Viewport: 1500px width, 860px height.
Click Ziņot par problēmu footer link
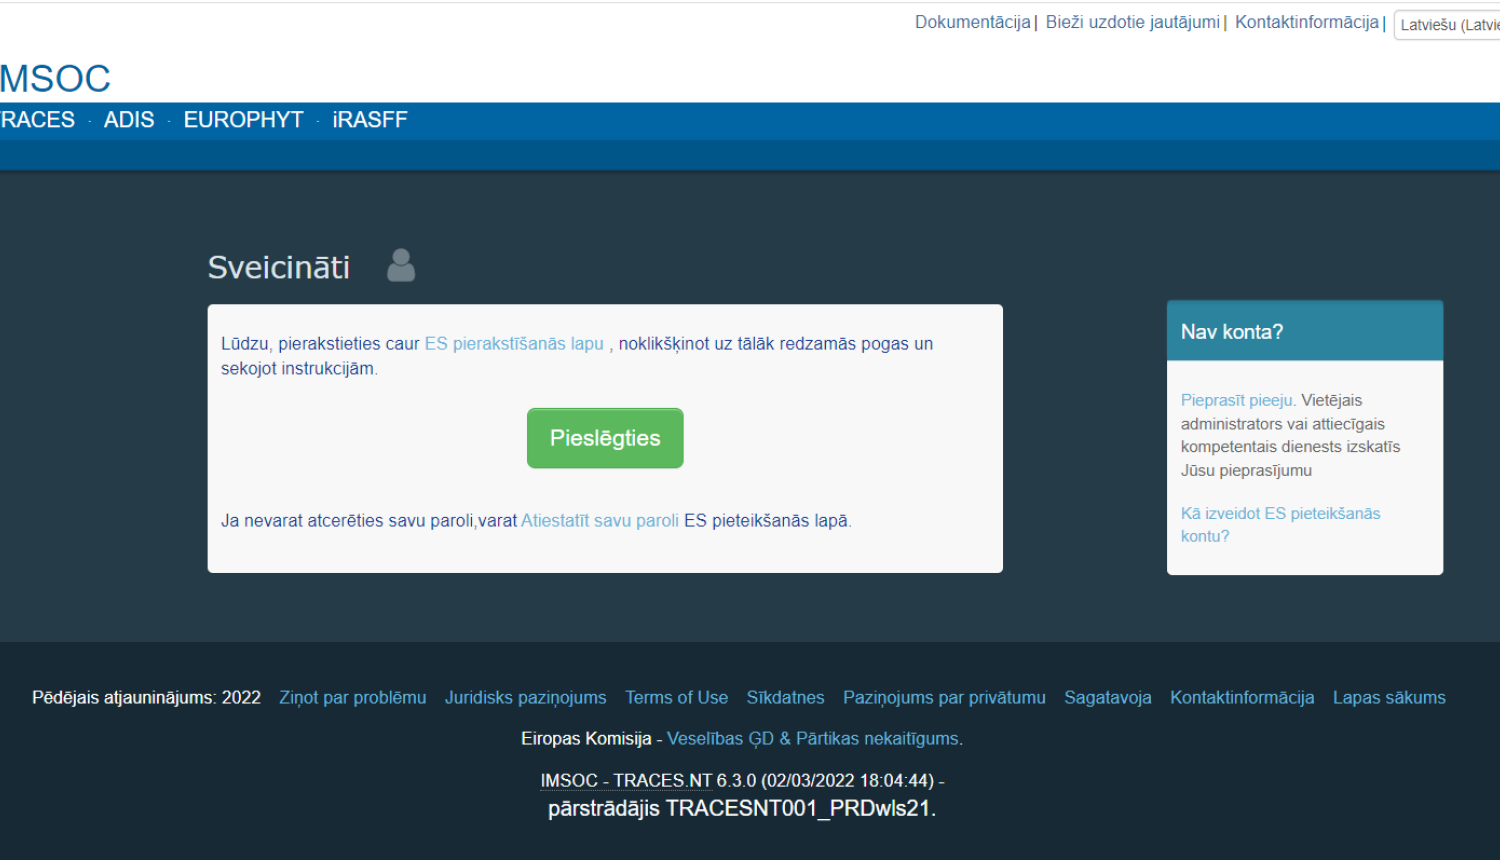[352, 698]
